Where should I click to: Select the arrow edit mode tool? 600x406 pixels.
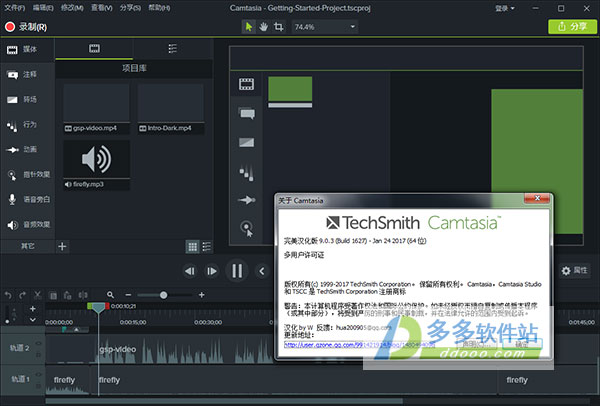point(249,27)
